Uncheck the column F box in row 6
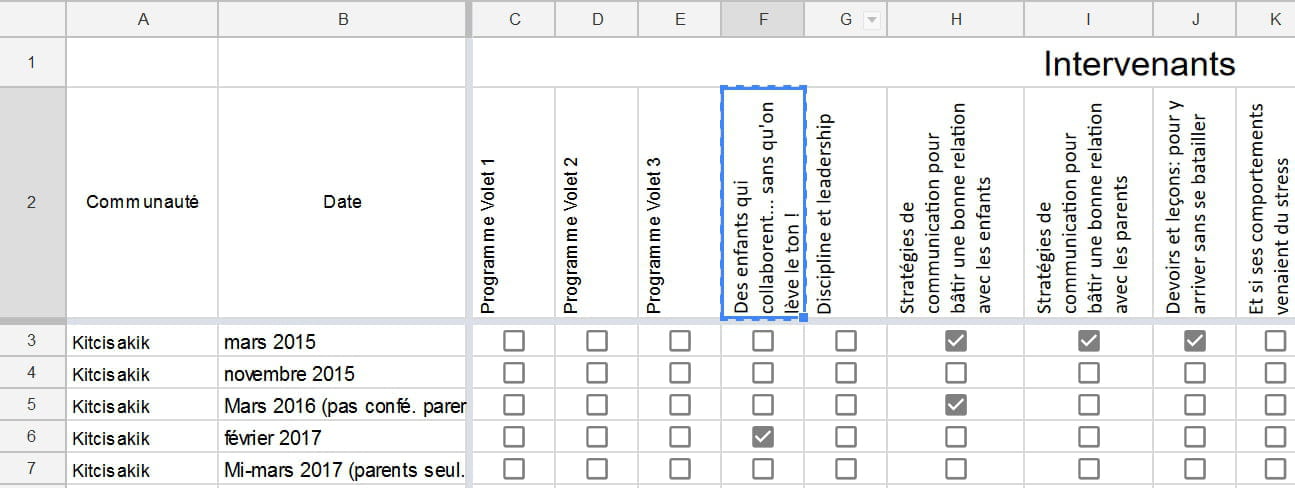Viewport: 1295px width, 488px height. pyautogui.click(x=763, y=437)
